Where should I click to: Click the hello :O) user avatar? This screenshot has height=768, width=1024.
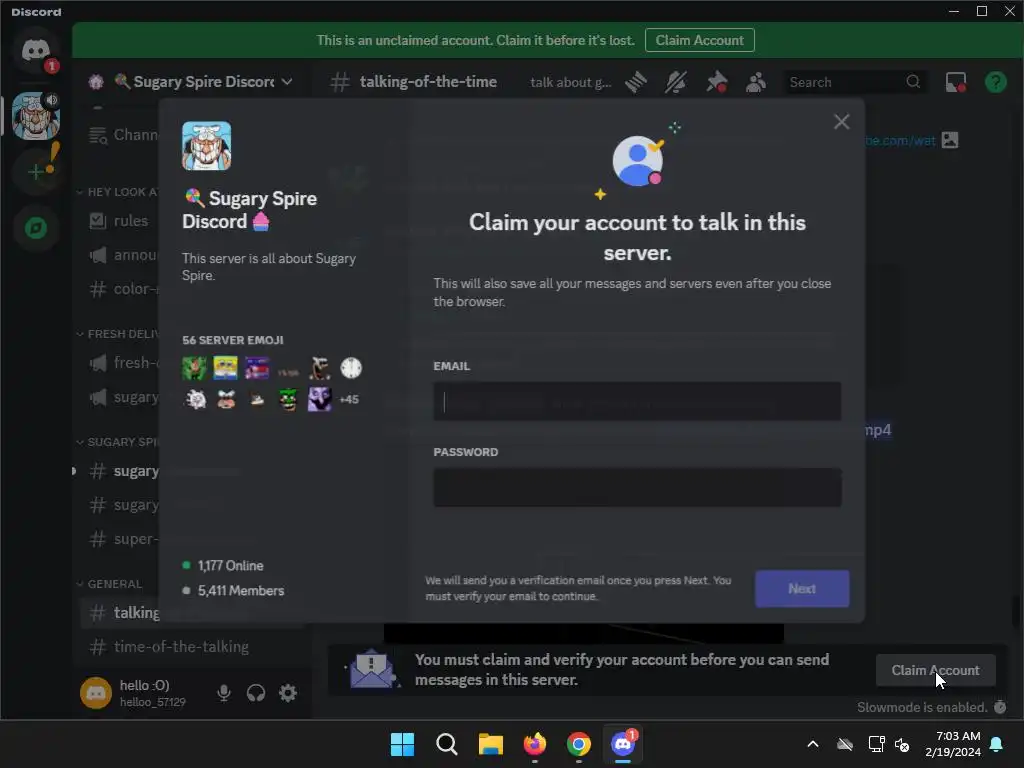click(96, 693)
